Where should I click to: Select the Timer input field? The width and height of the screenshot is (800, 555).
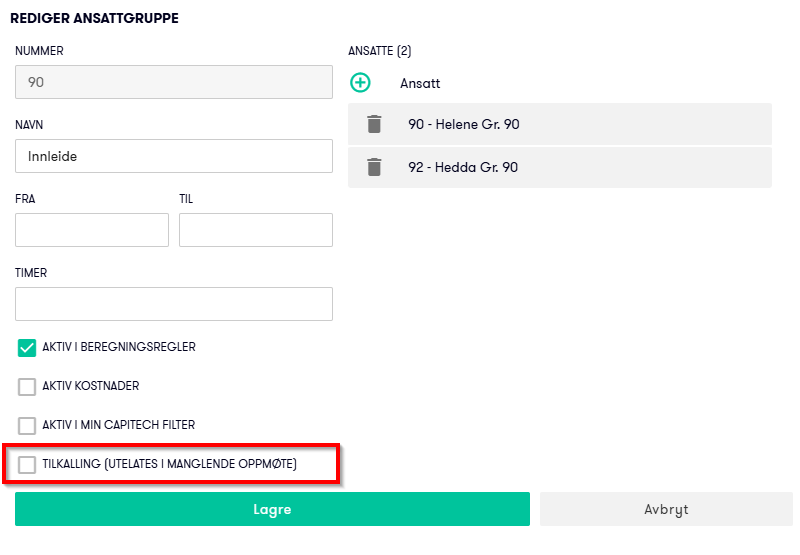pos(174,304)
